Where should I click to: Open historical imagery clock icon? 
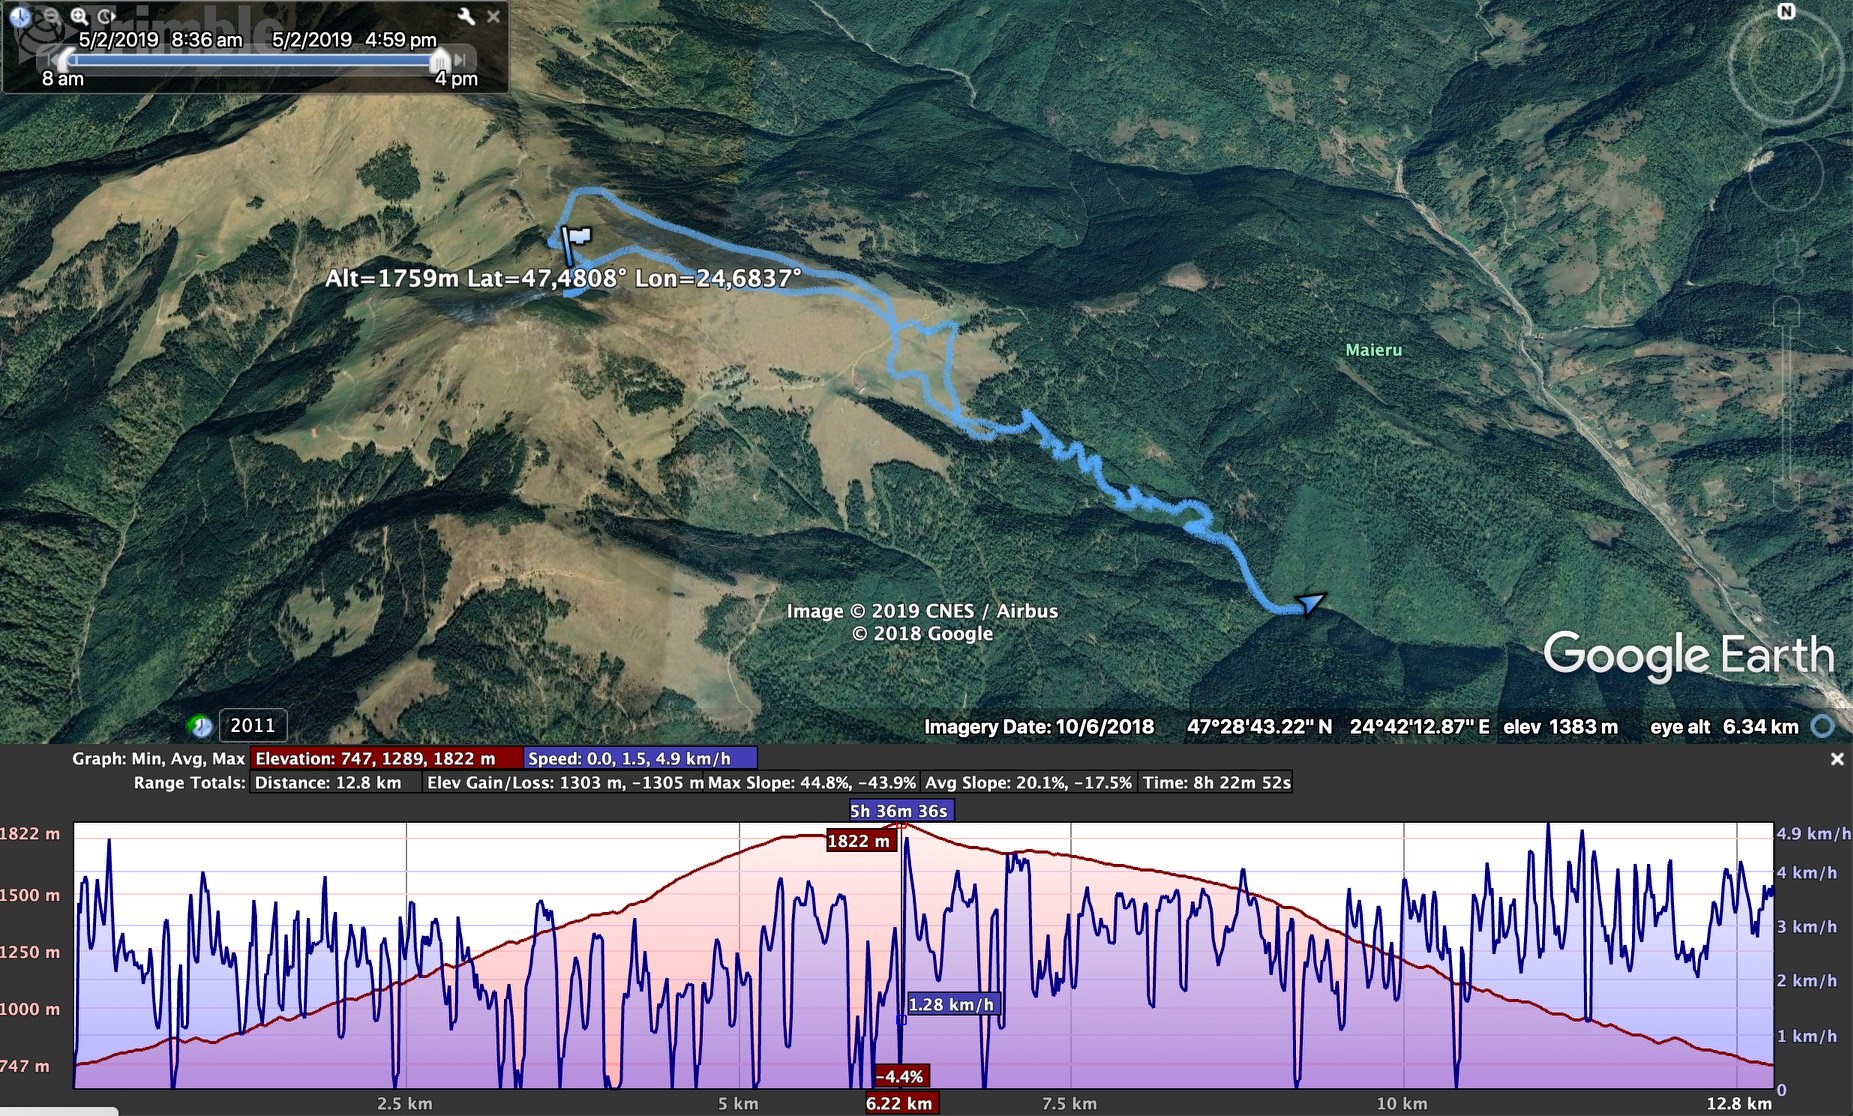[200, 726]
